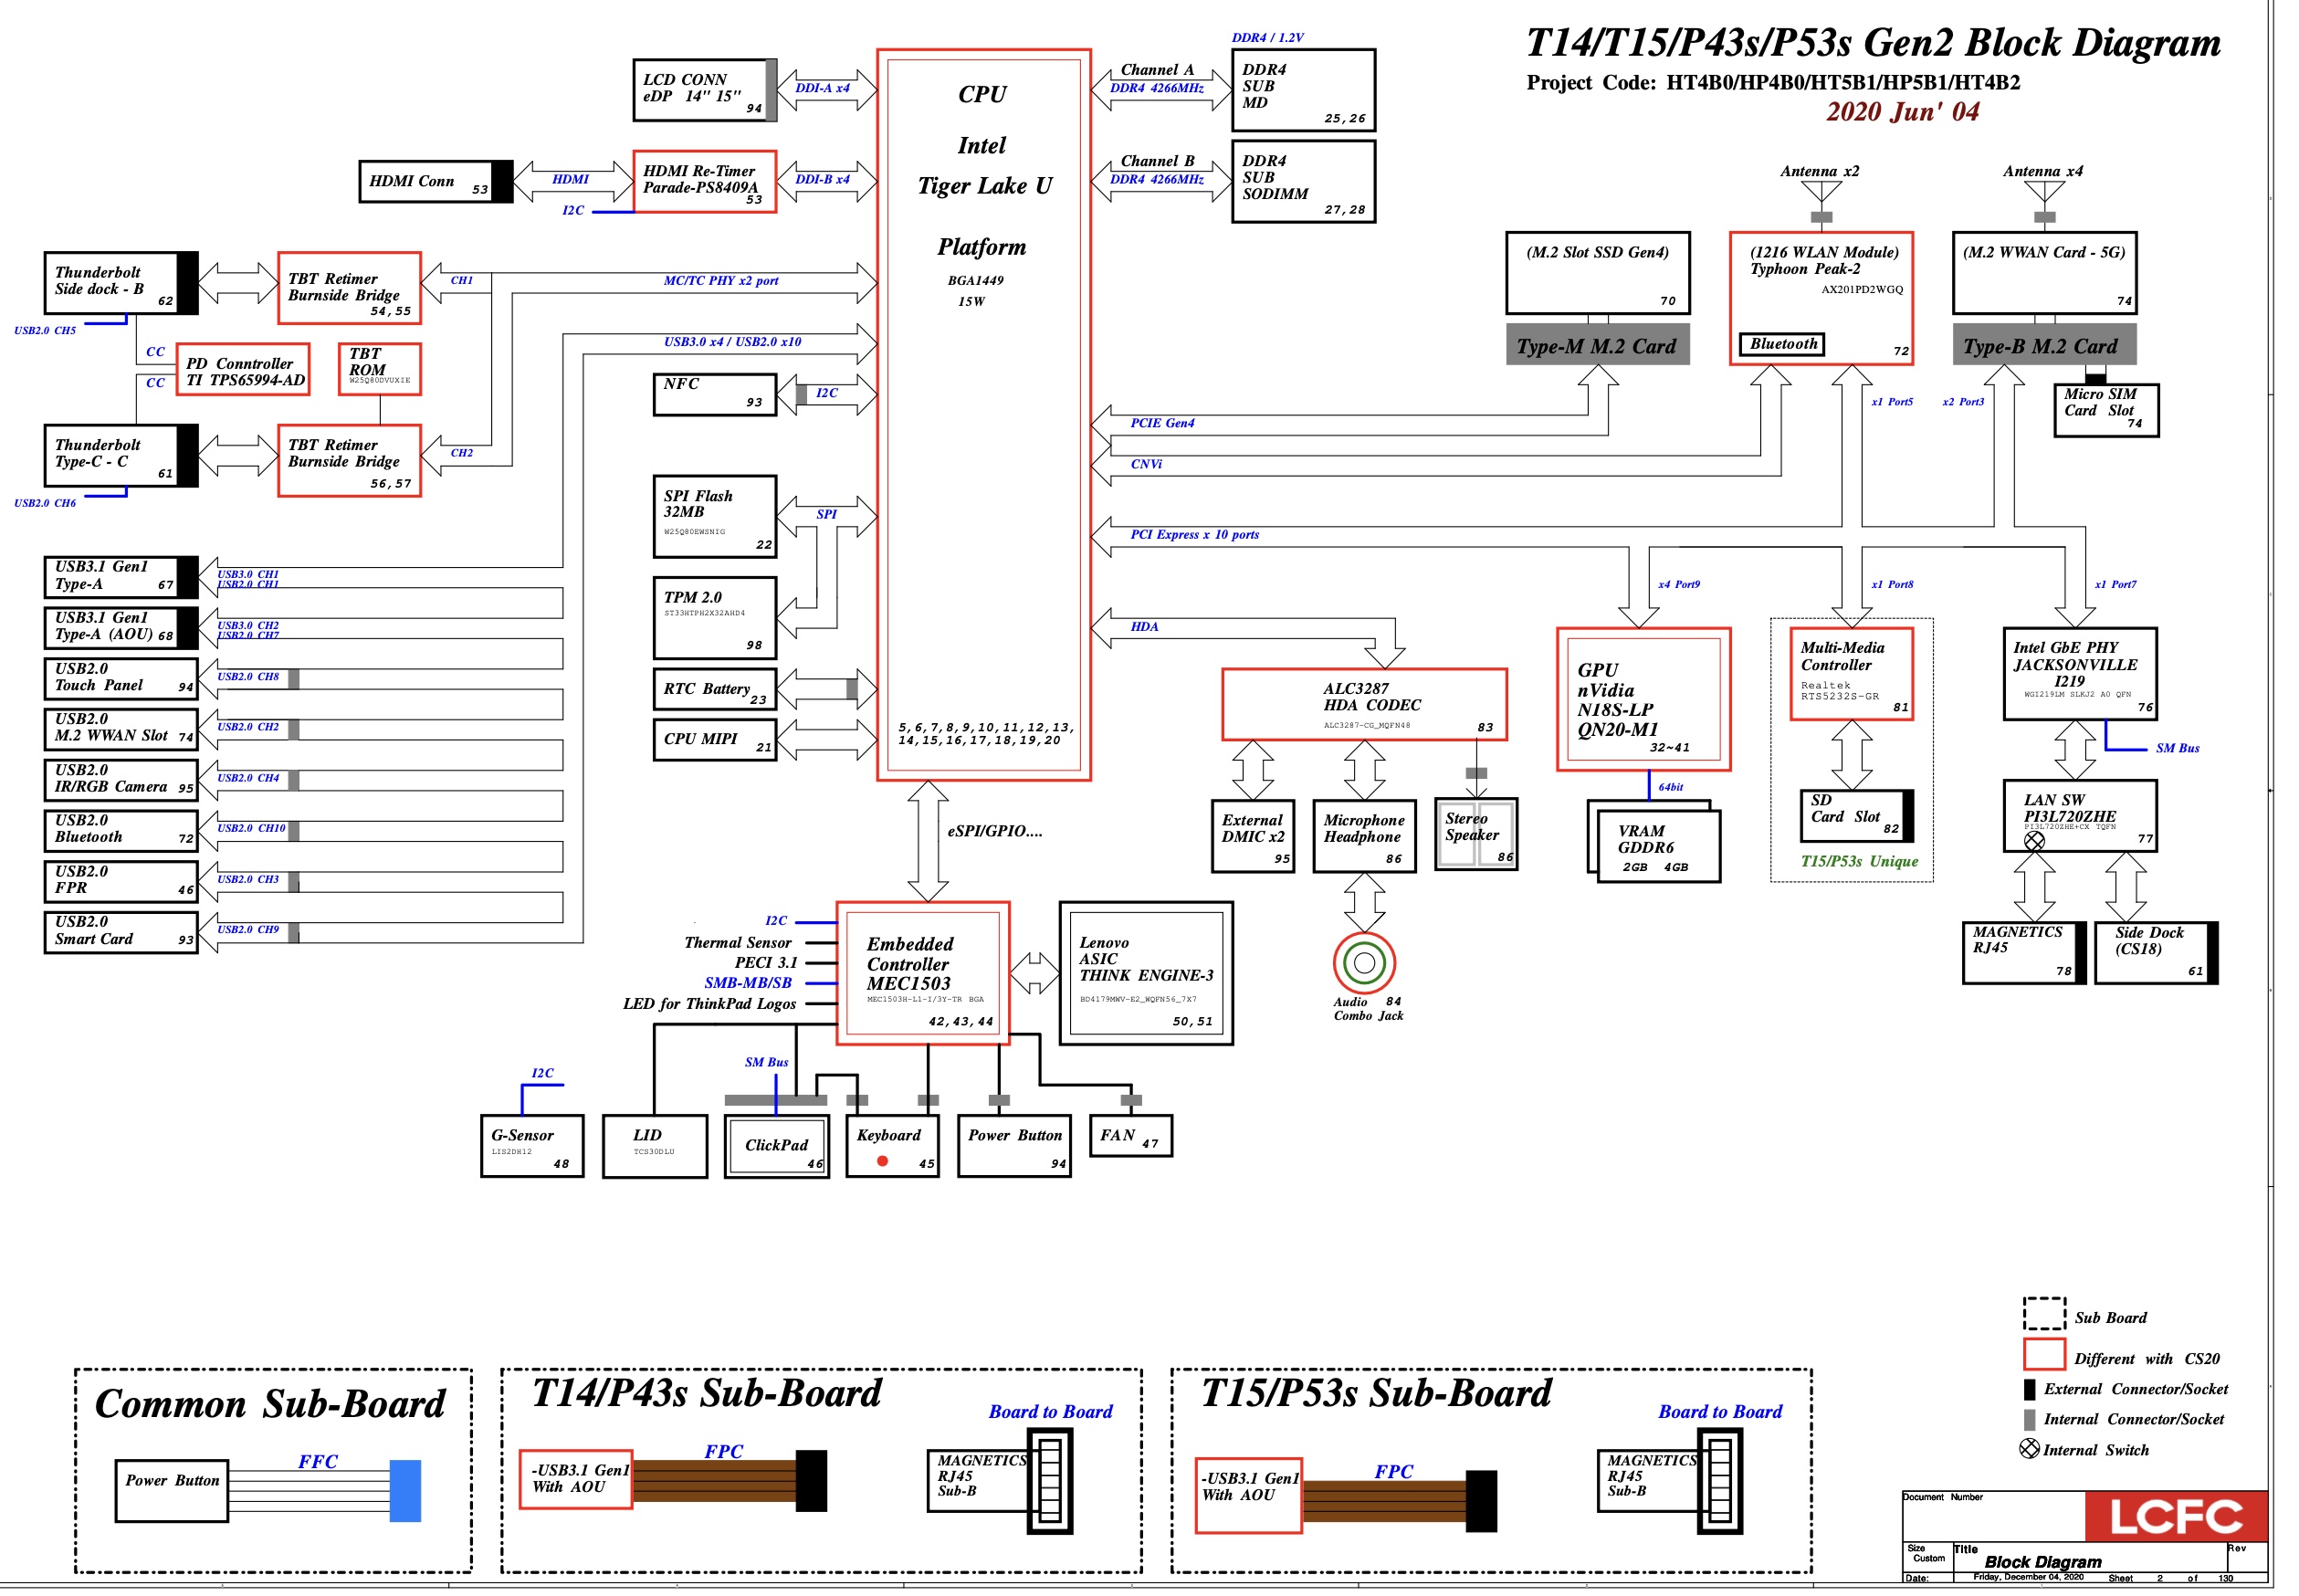The width and height of the screenshot is (2299, 1596).
Task: Select the M.2 WWAN Card - 5G block
Action: (x=2044, y=273)
